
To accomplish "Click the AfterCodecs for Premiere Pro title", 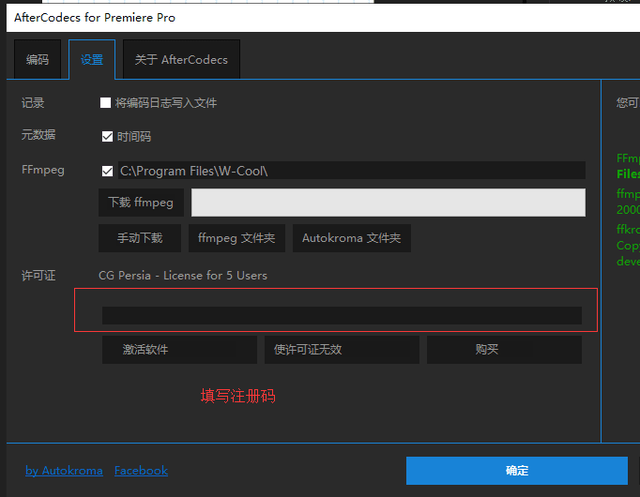I will (95, 18).
